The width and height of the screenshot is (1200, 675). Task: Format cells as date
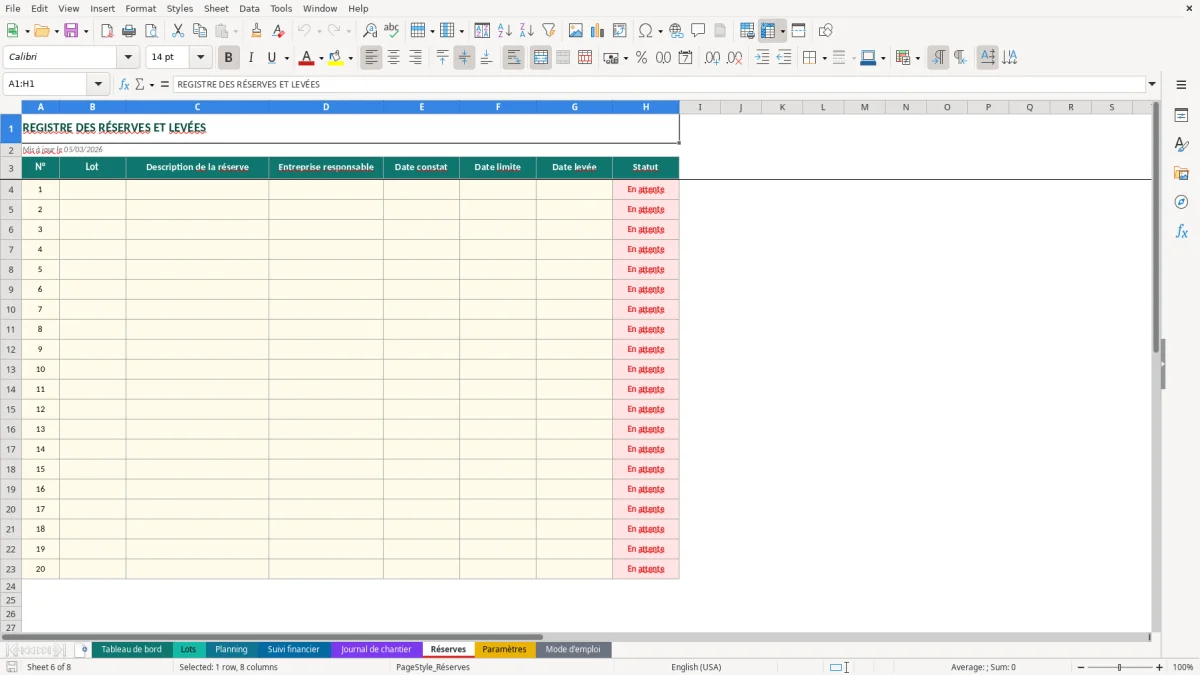coord(685,58)
